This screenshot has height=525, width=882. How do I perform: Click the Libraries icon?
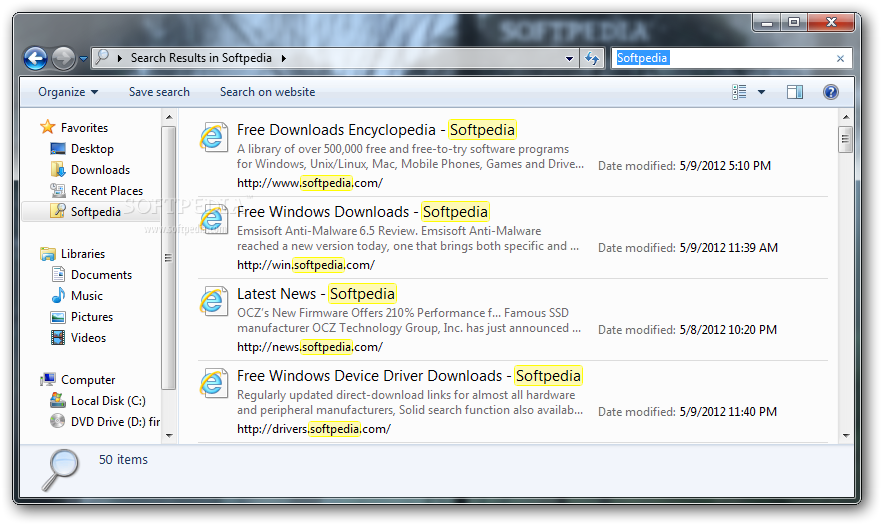48,254
